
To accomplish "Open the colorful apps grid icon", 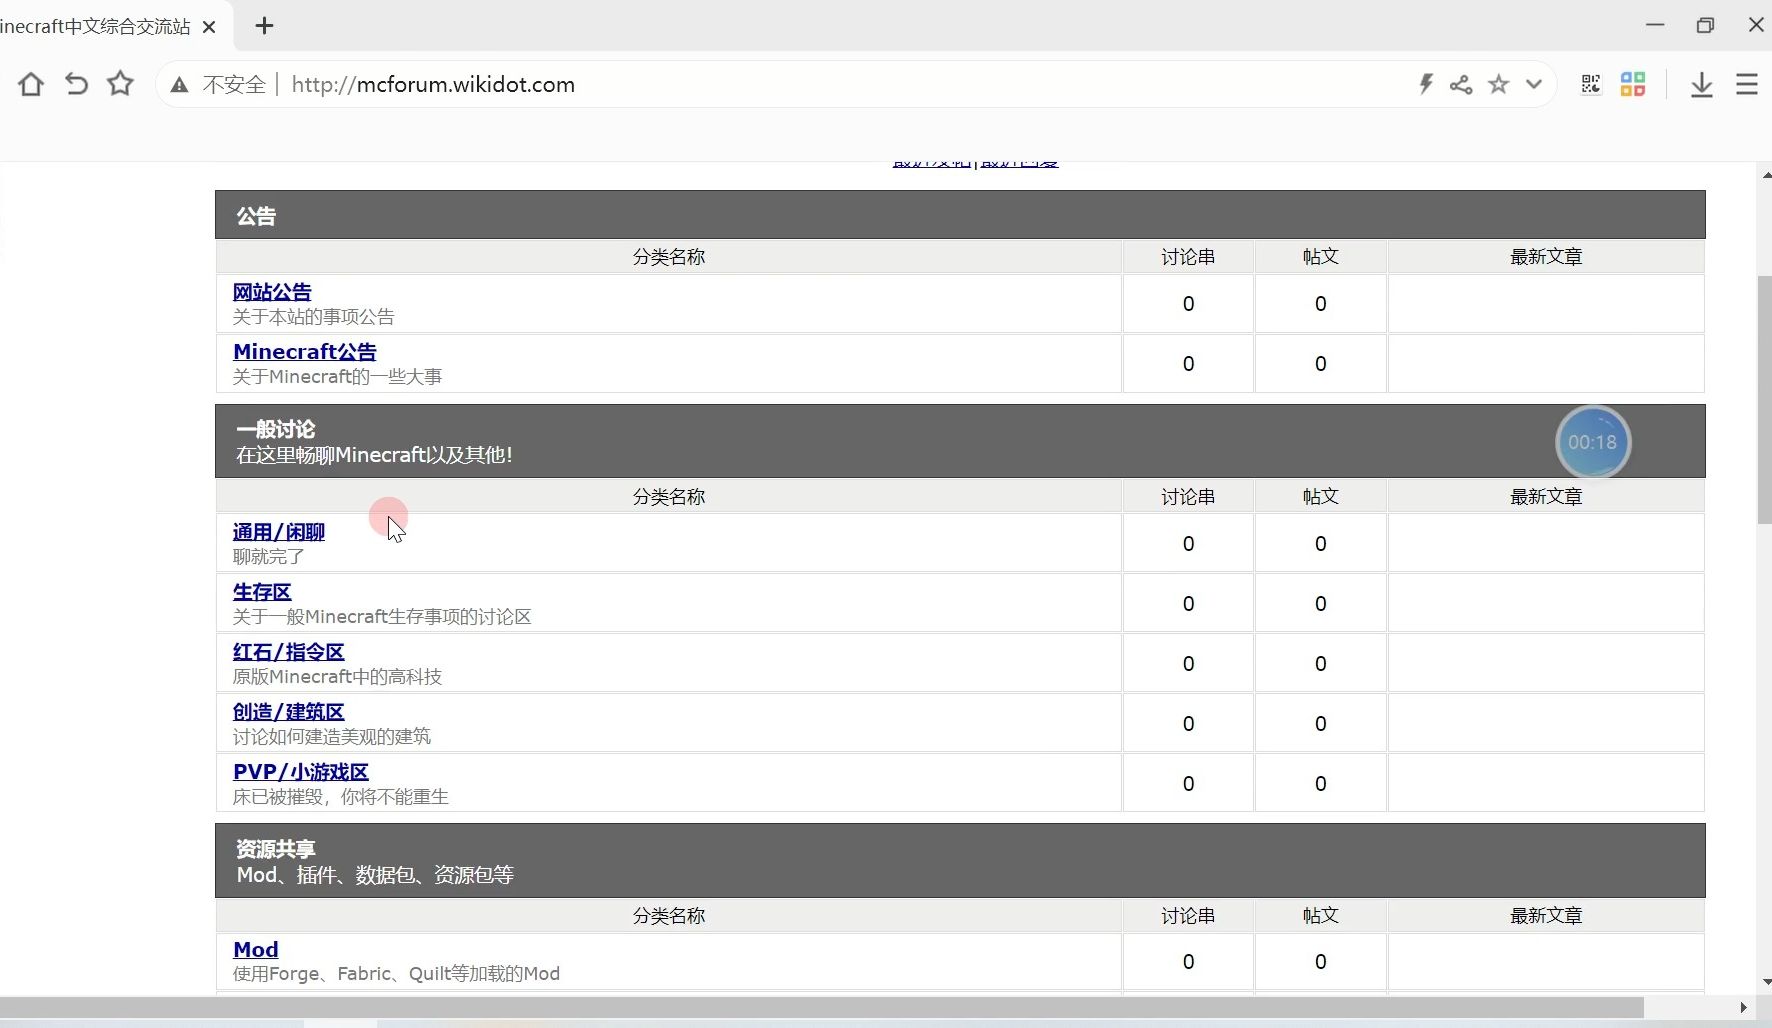I will (1633, 84).
